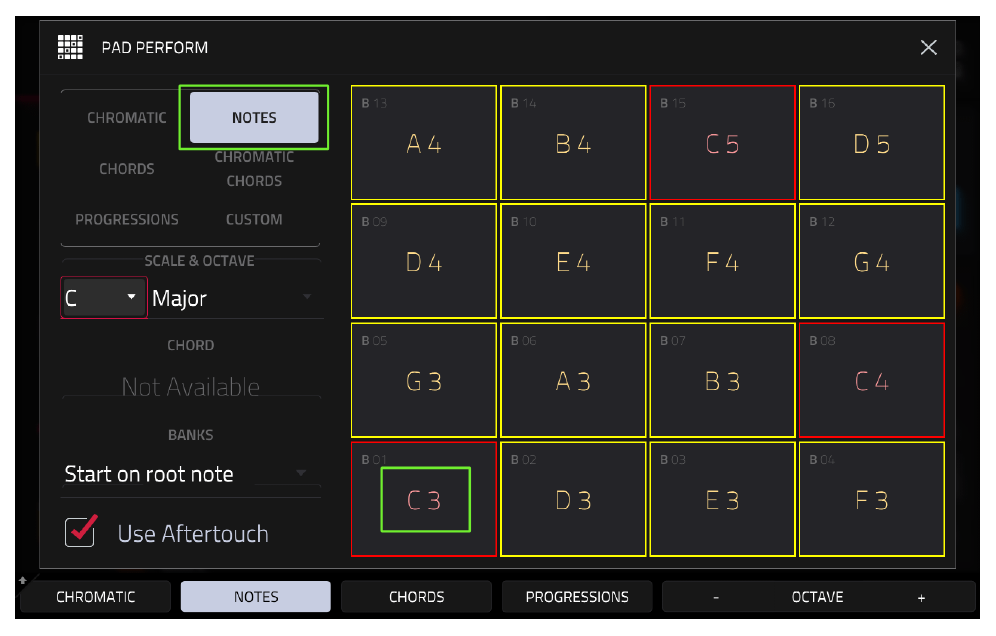Tap pad B 01 with note C3
Screen dimensions: 996x636
[x=424, y=499]
